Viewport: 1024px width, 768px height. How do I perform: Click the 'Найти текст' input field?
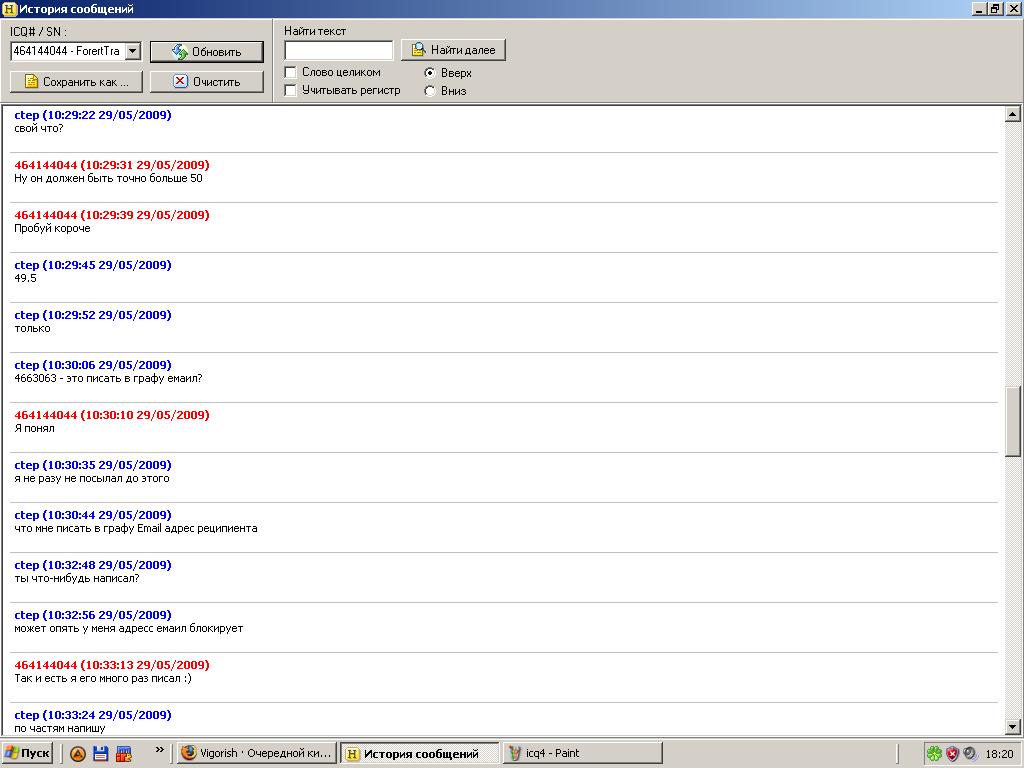(x=338, y=50)
